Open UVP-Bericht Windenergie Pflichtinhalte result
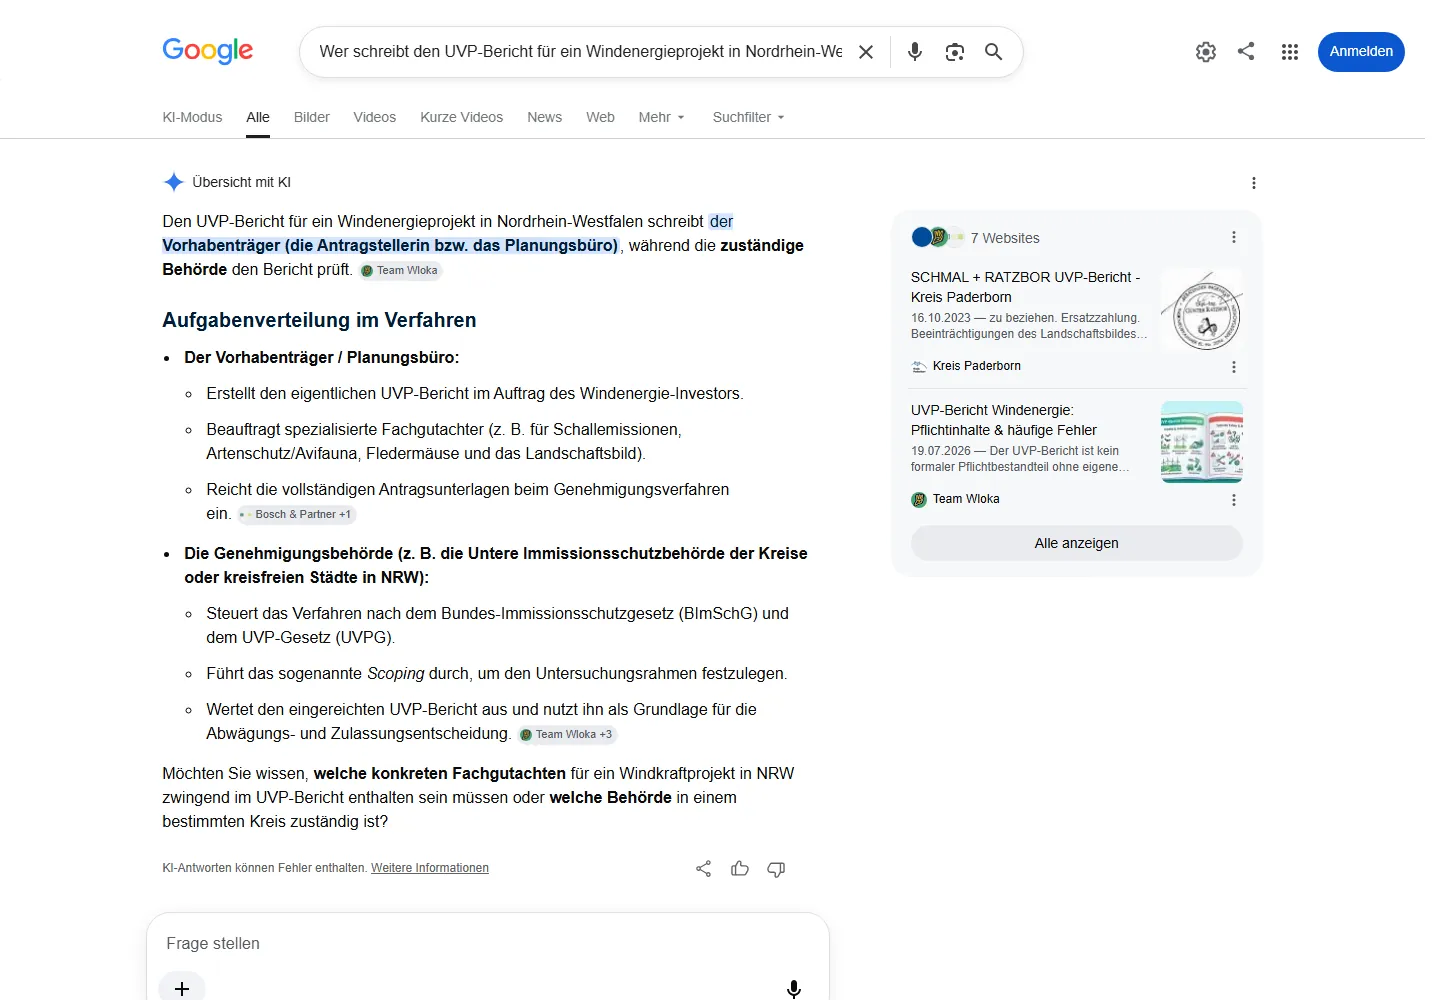 [1004, 420]
